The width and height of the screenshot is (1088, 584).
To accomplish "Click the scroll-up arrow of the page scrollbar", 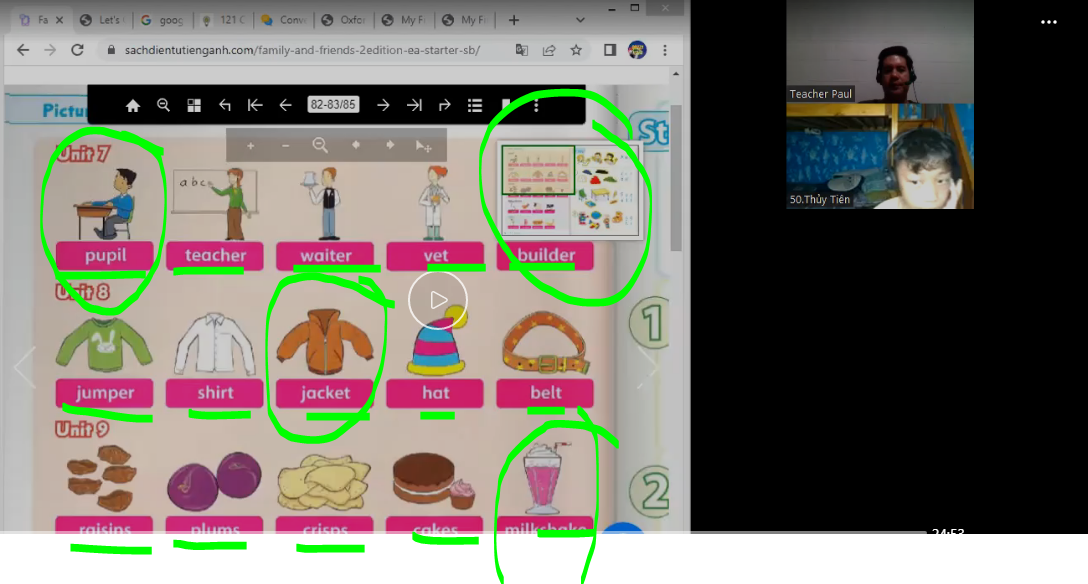I will [676, 74].
